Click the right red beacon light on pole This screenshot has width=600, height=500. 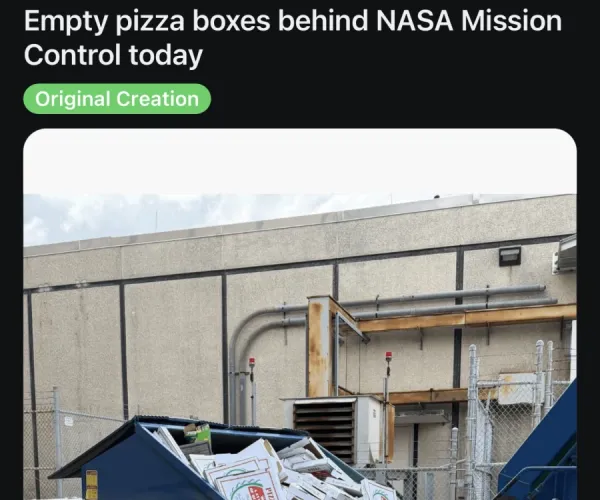[x=388, y=357]
